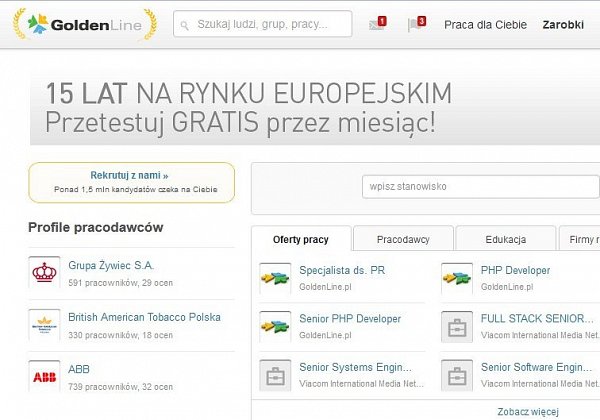
Task: Click GoldenLine.pl under Specjalista ds. PR
Action: pyautogui.click(x=325, y=287)
